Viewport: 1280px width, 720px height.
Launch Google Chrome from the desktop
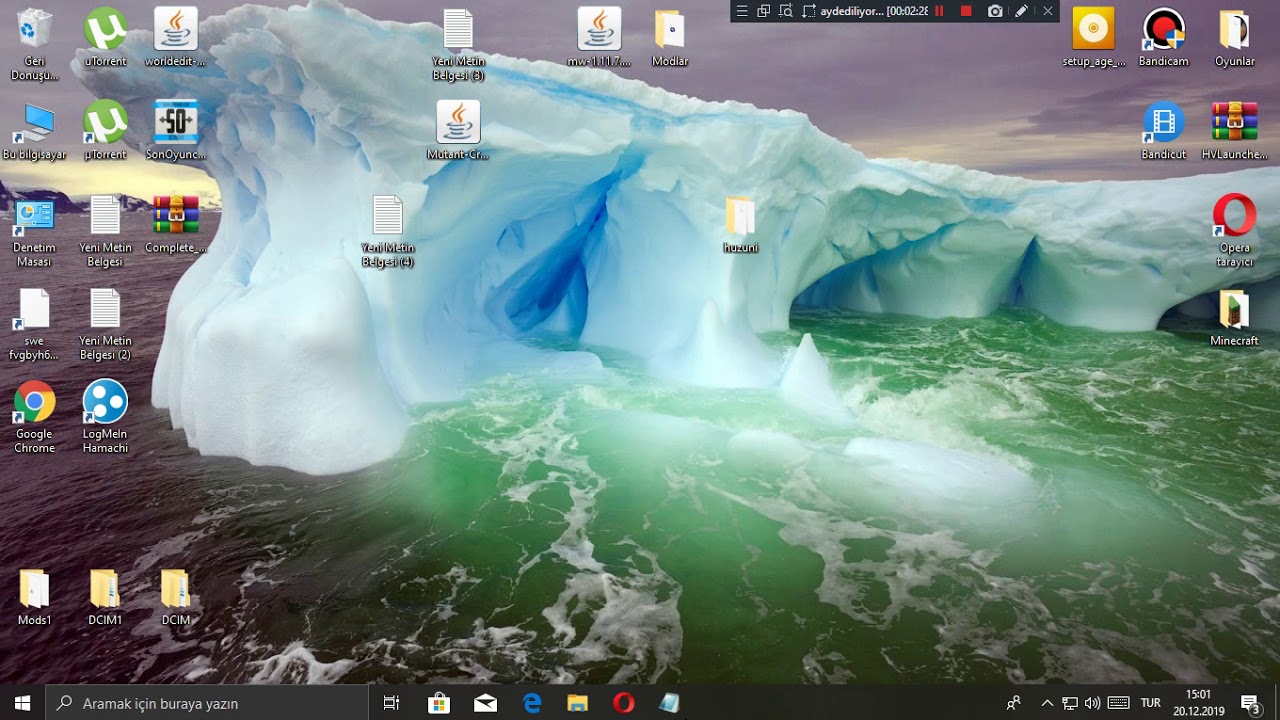(35, 403)
